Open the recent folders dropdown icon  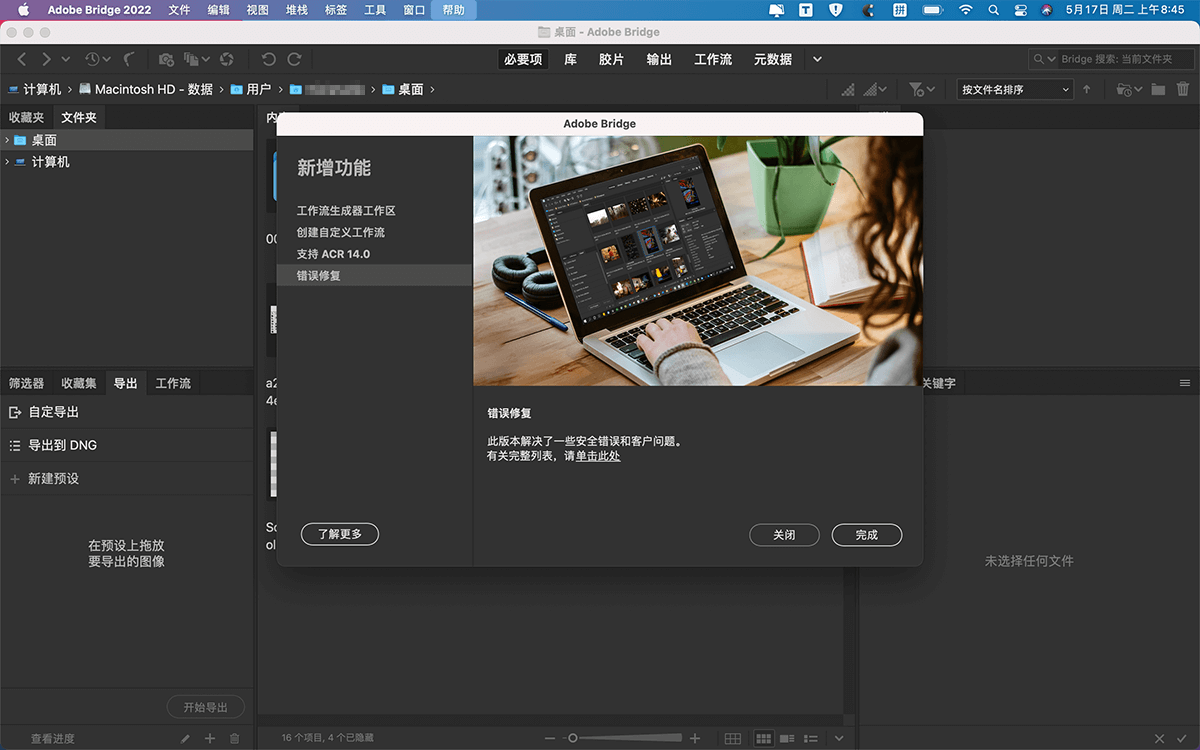click(x=1130, y=89)
